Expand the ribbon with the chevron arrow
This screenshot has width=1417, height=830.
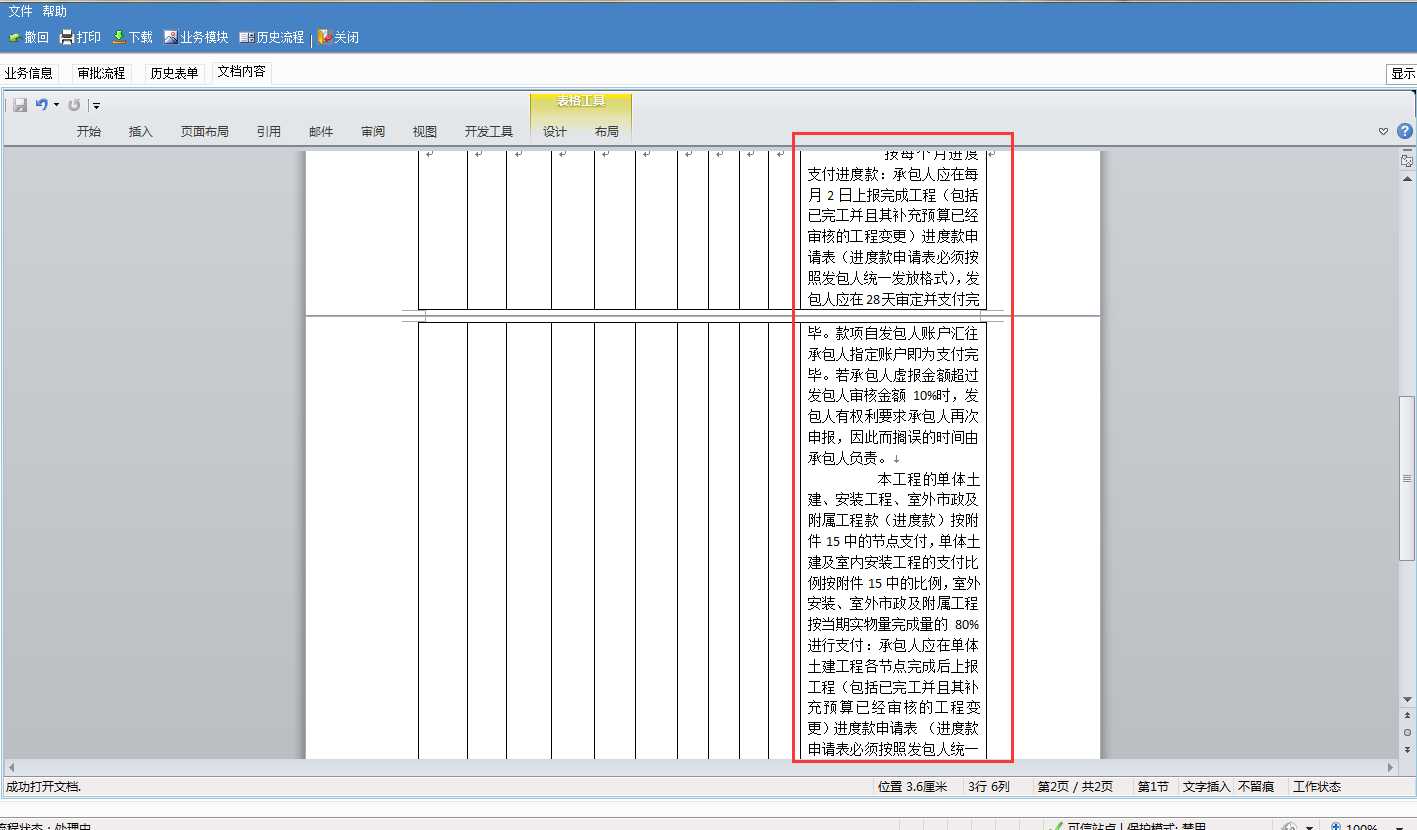[x=1384, y=131]
